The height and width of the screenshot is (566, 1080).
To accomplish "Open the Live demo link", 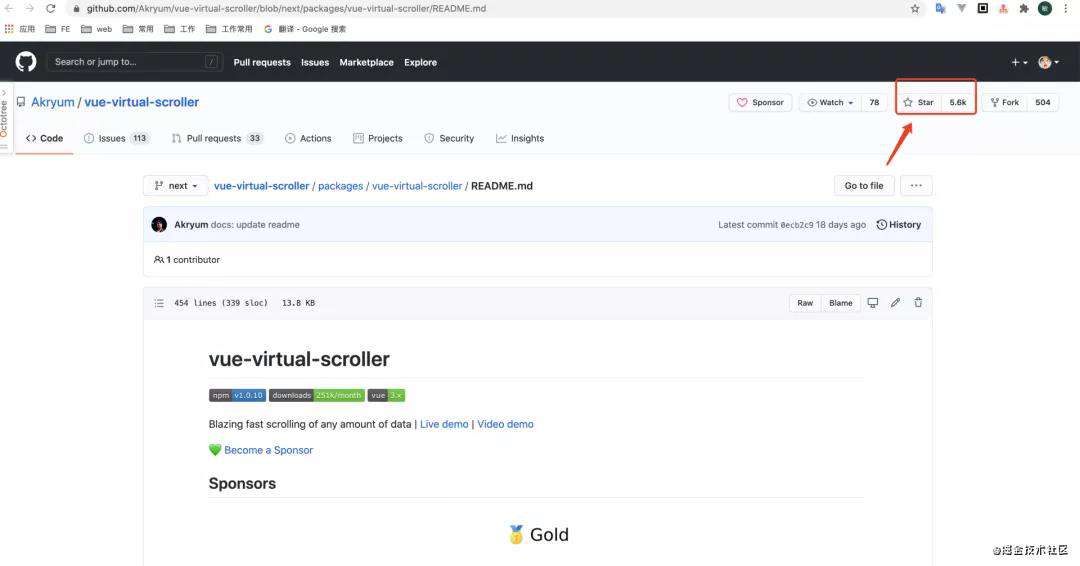I will coord(444,424).
